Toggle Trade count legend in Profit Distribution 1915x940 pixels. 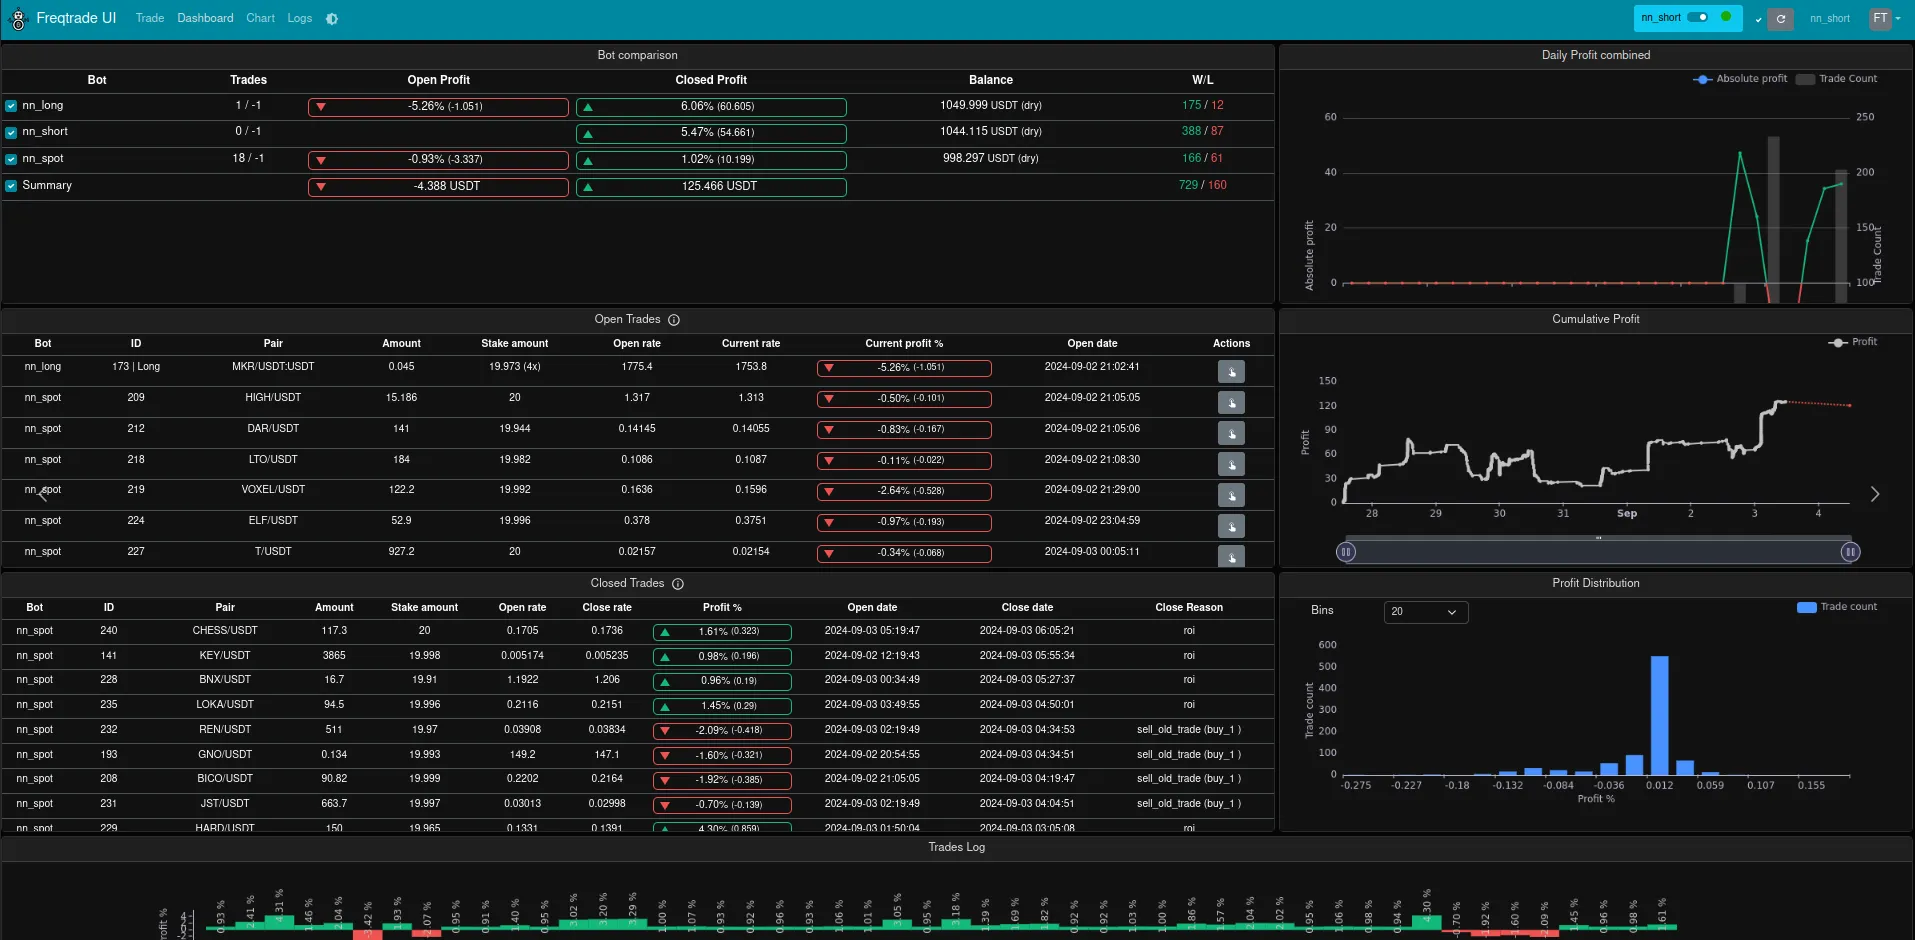click(x=1837, y=607)
